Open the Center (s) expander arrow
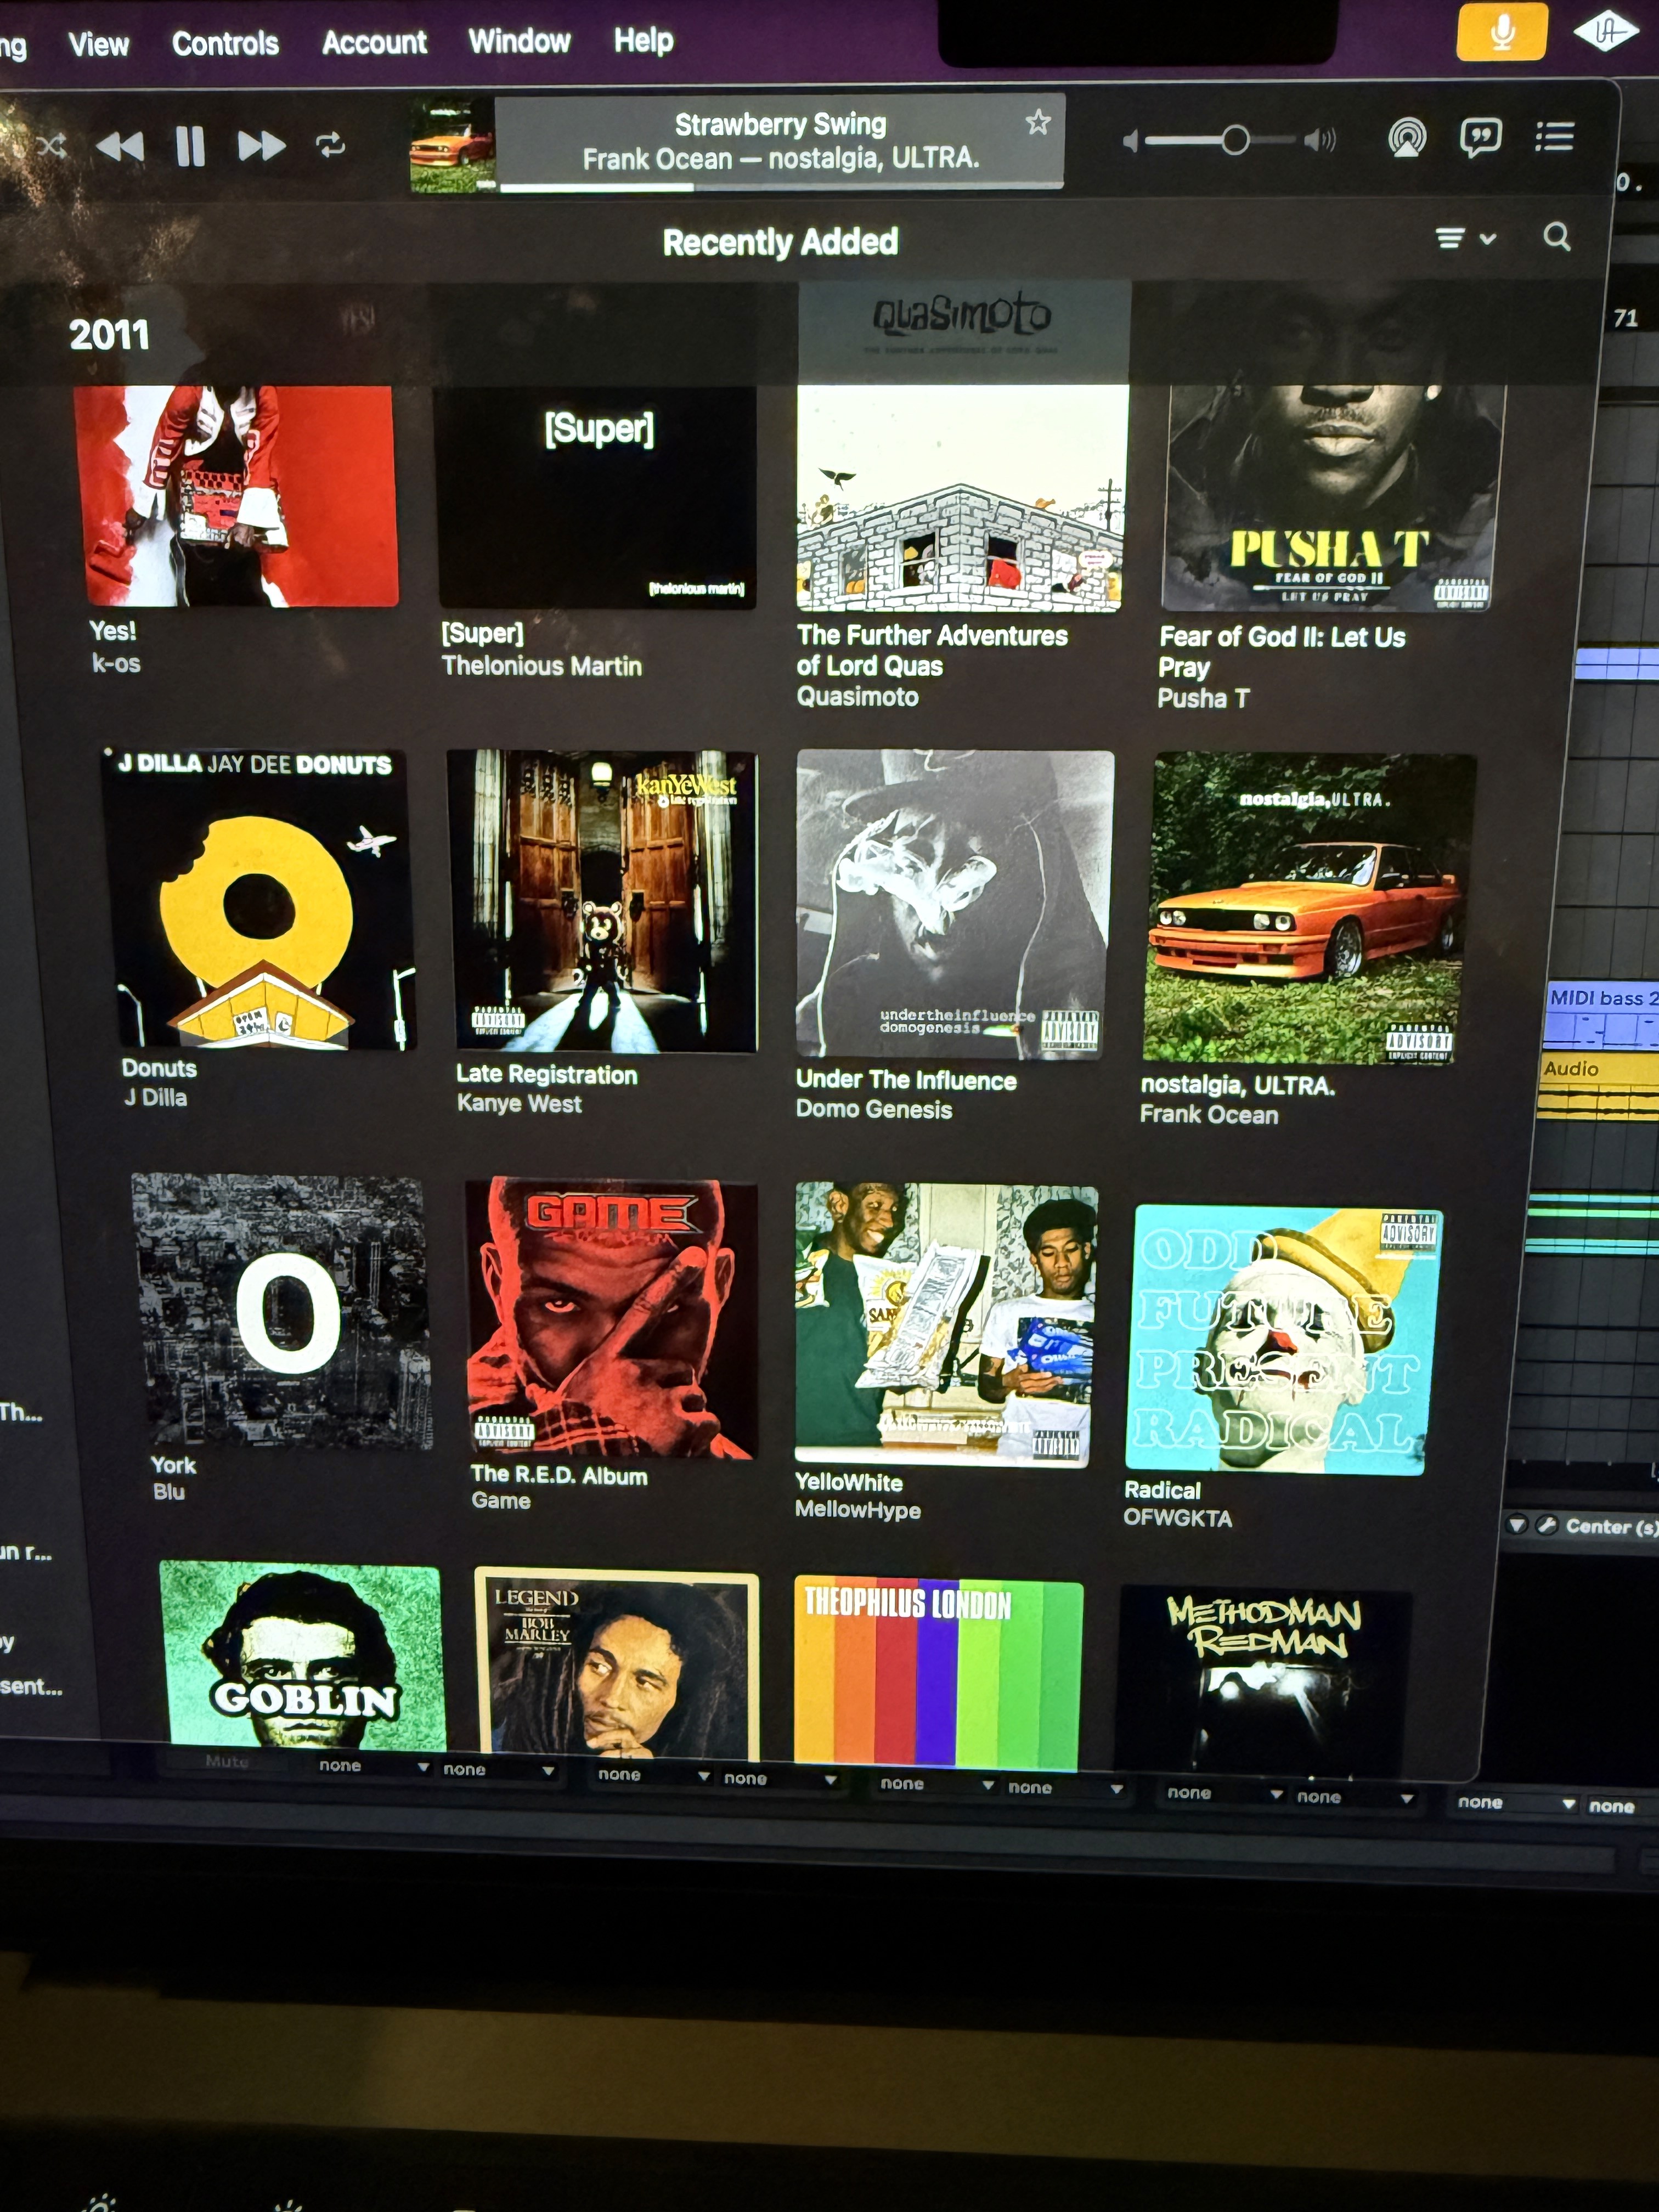1659x2212 pixels. pos(1517,1525)
